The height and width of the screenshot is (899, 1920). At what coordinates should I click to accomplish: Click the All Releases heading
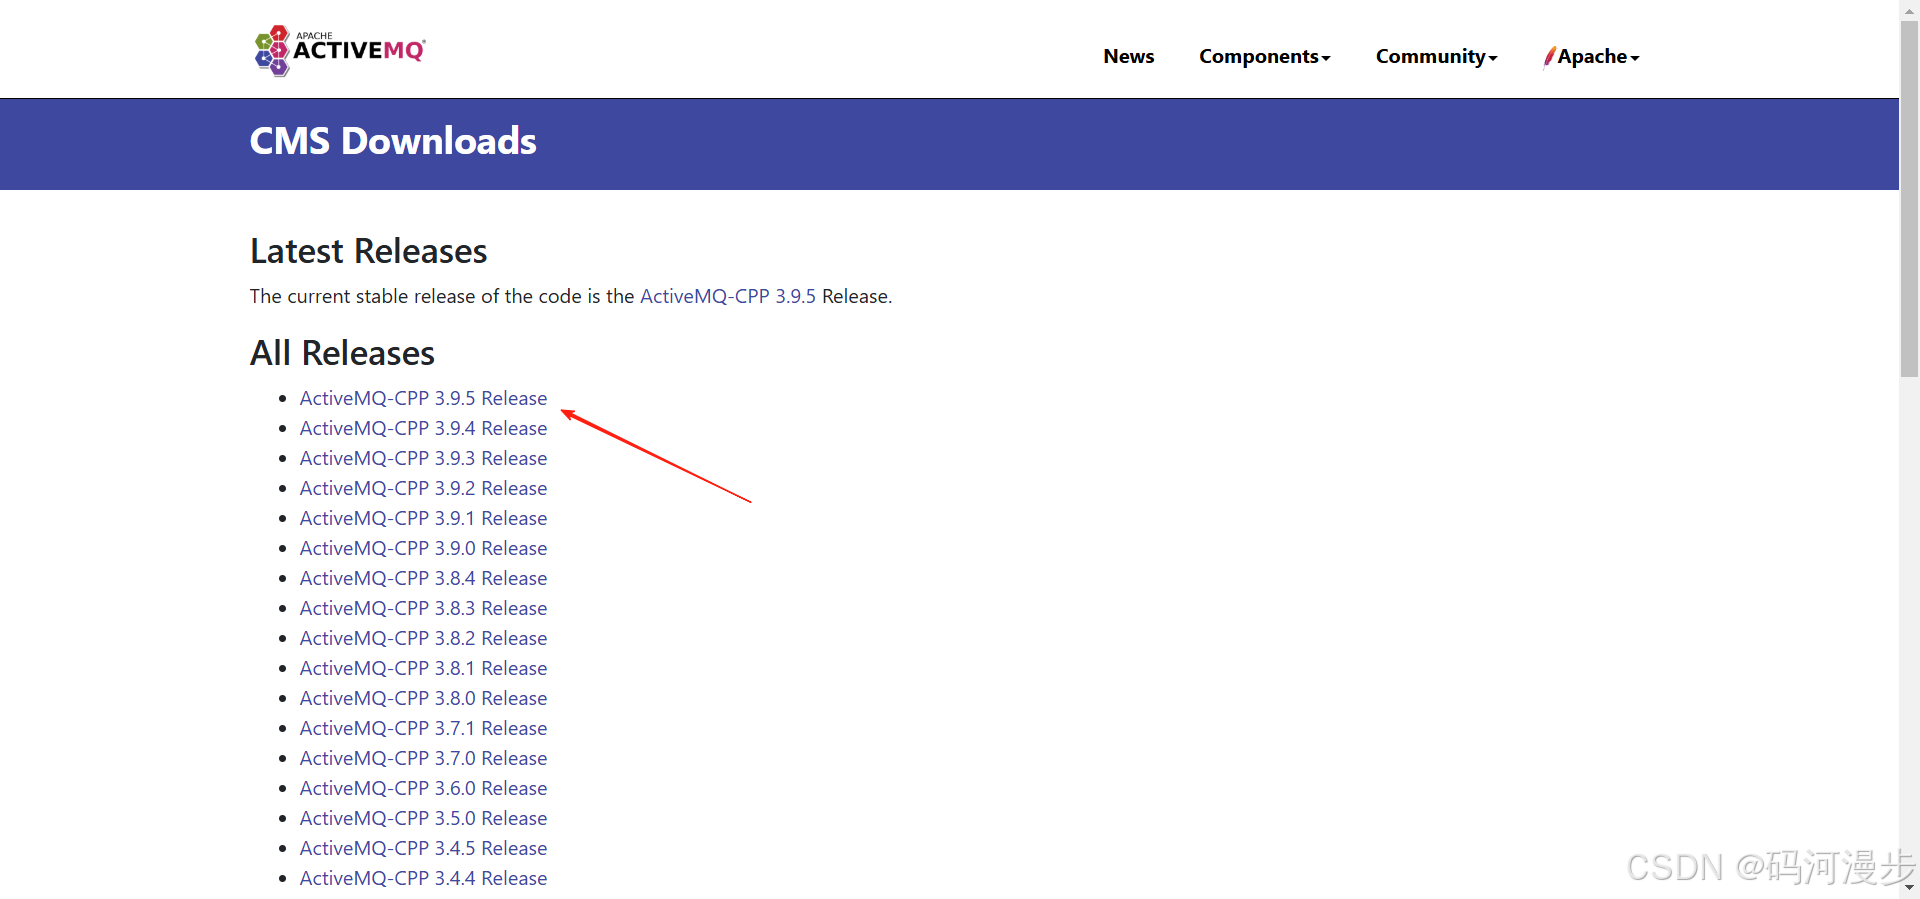342,353
